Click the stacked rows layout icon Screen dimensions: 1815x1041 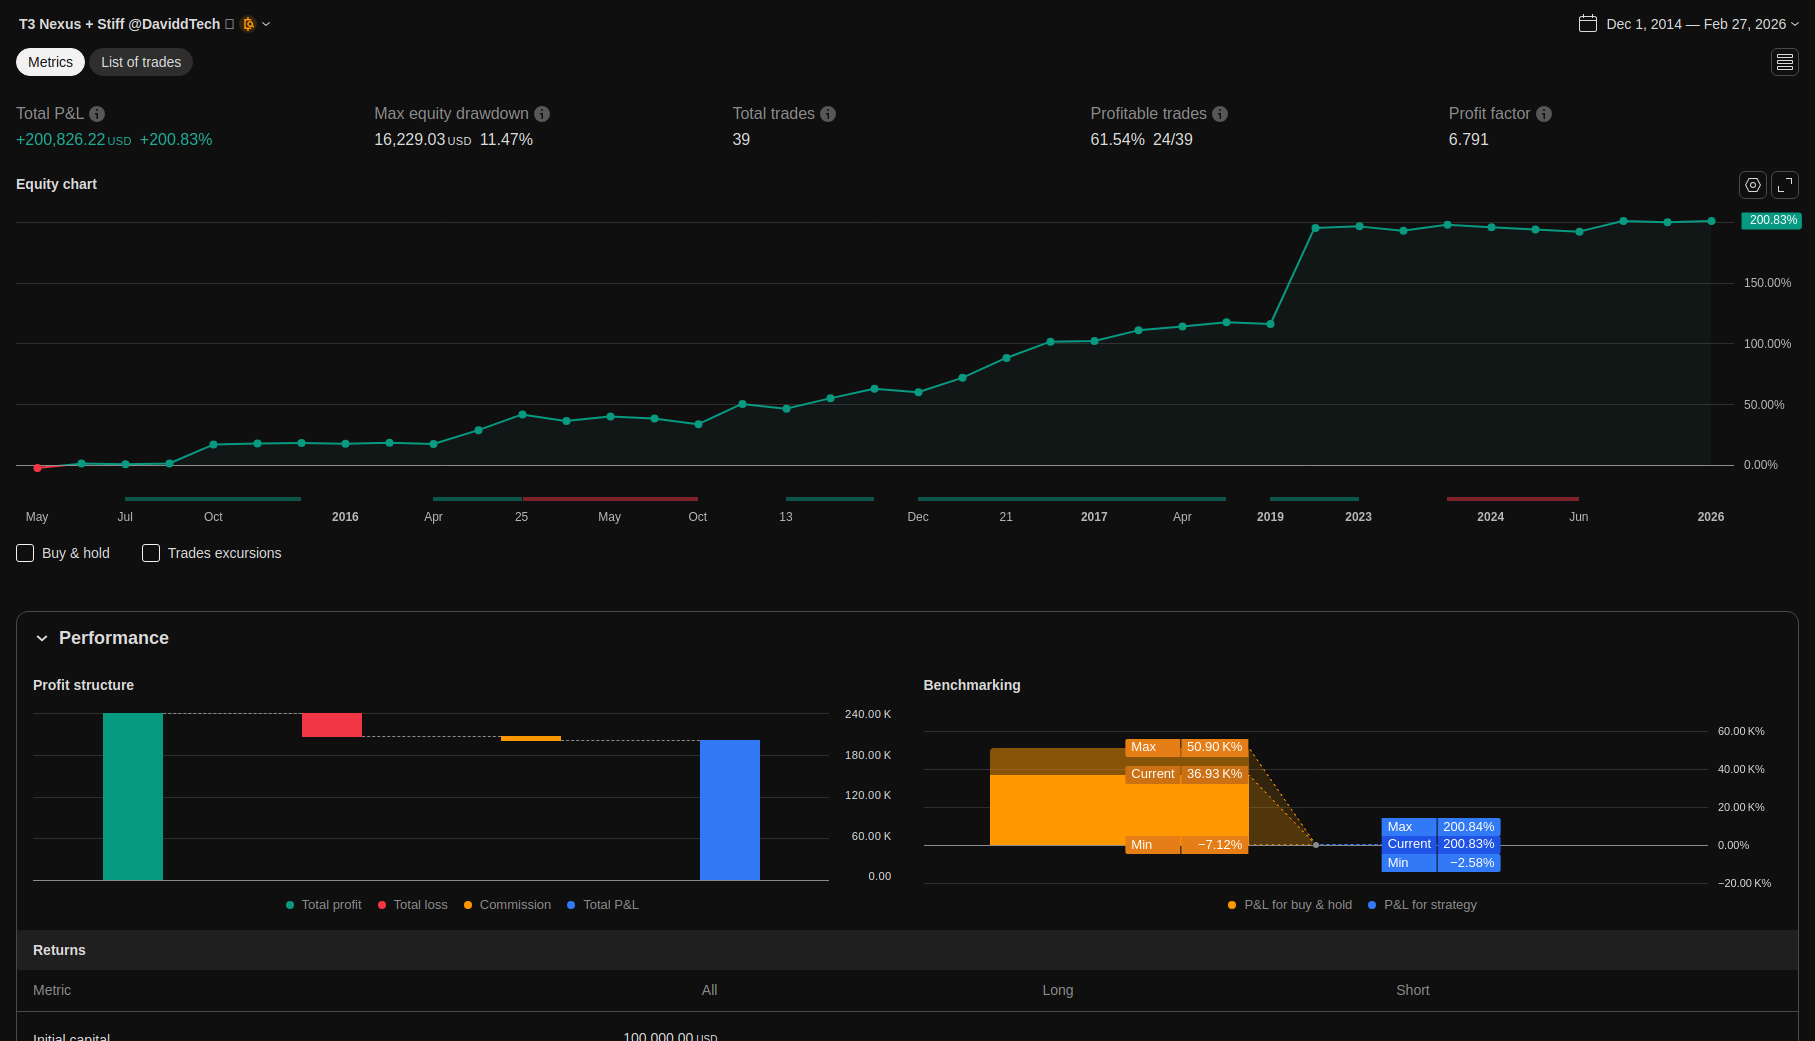[1785, 62]
